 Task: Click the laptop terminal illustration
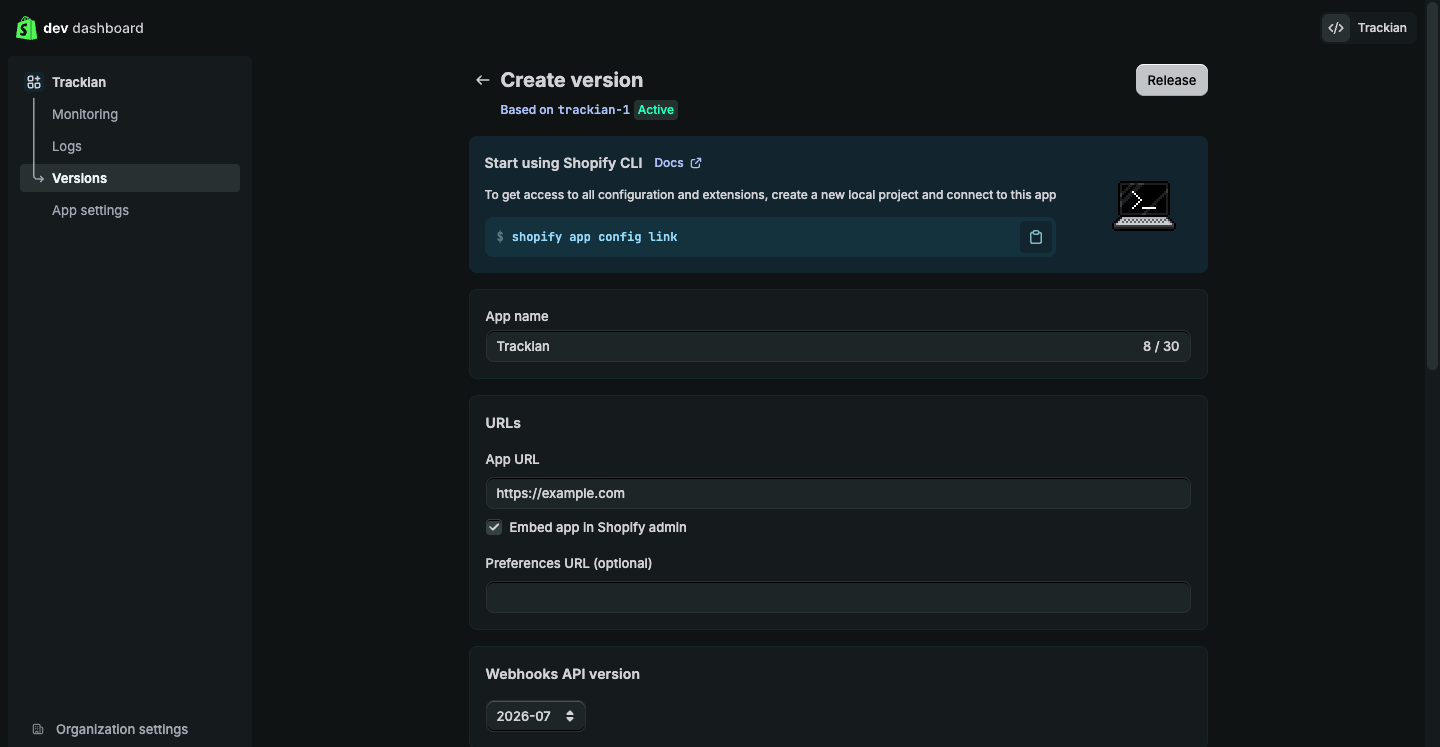1144,205
